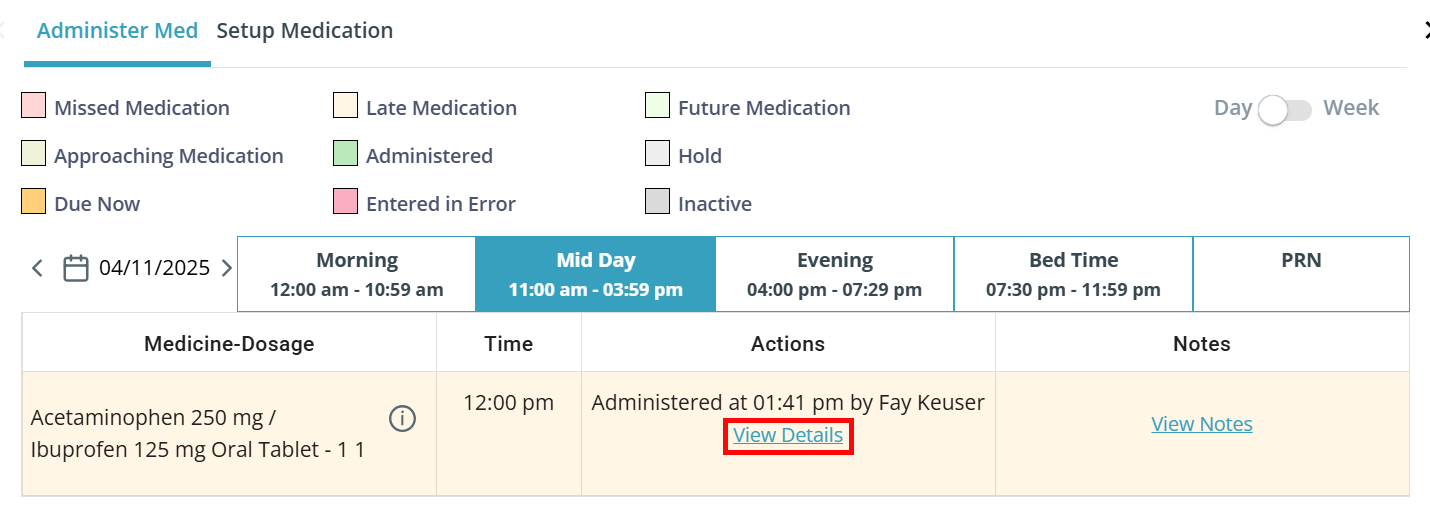
Task: Go to next day arrow
Action: point(226,268)
